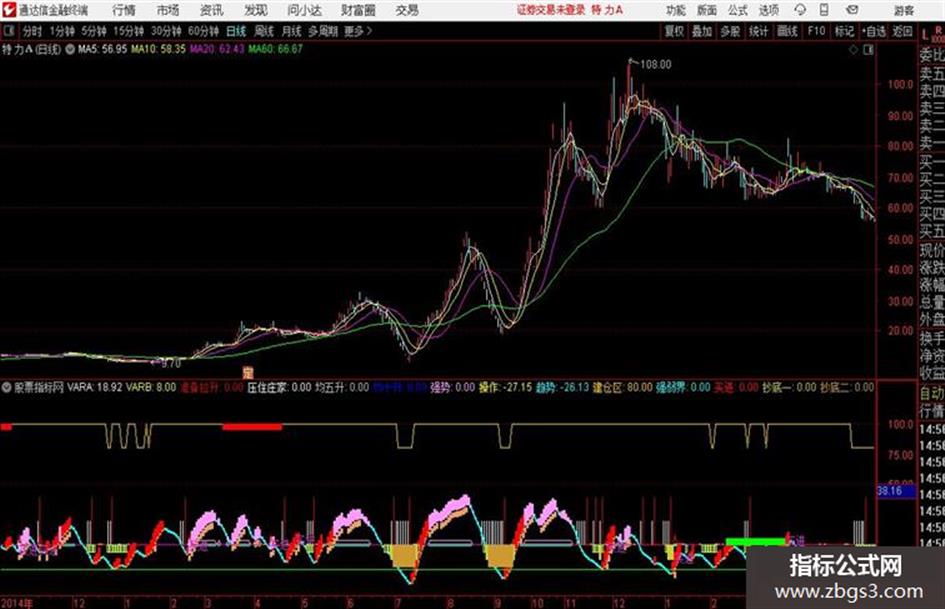Image resolution: width=945 pixels, height=609 pixels.
Task: Open the 功能 menu
Action: click(x=676, y=10)
